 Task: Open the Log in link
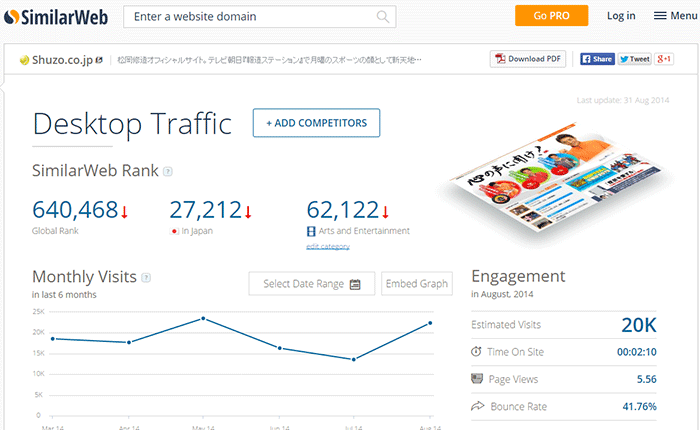(x=621, y=16)
